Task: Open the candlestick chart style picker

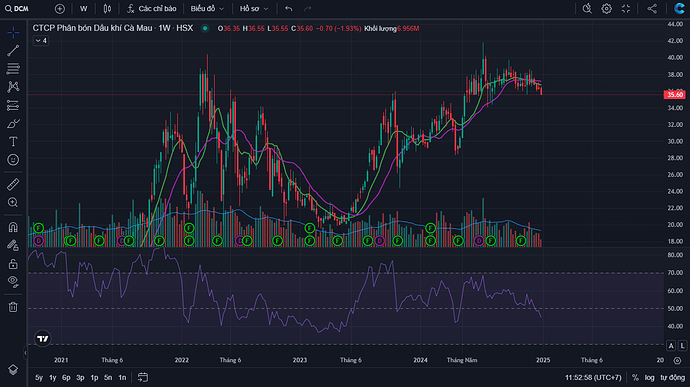Action: pyautogui.click(x=107, y=9)
